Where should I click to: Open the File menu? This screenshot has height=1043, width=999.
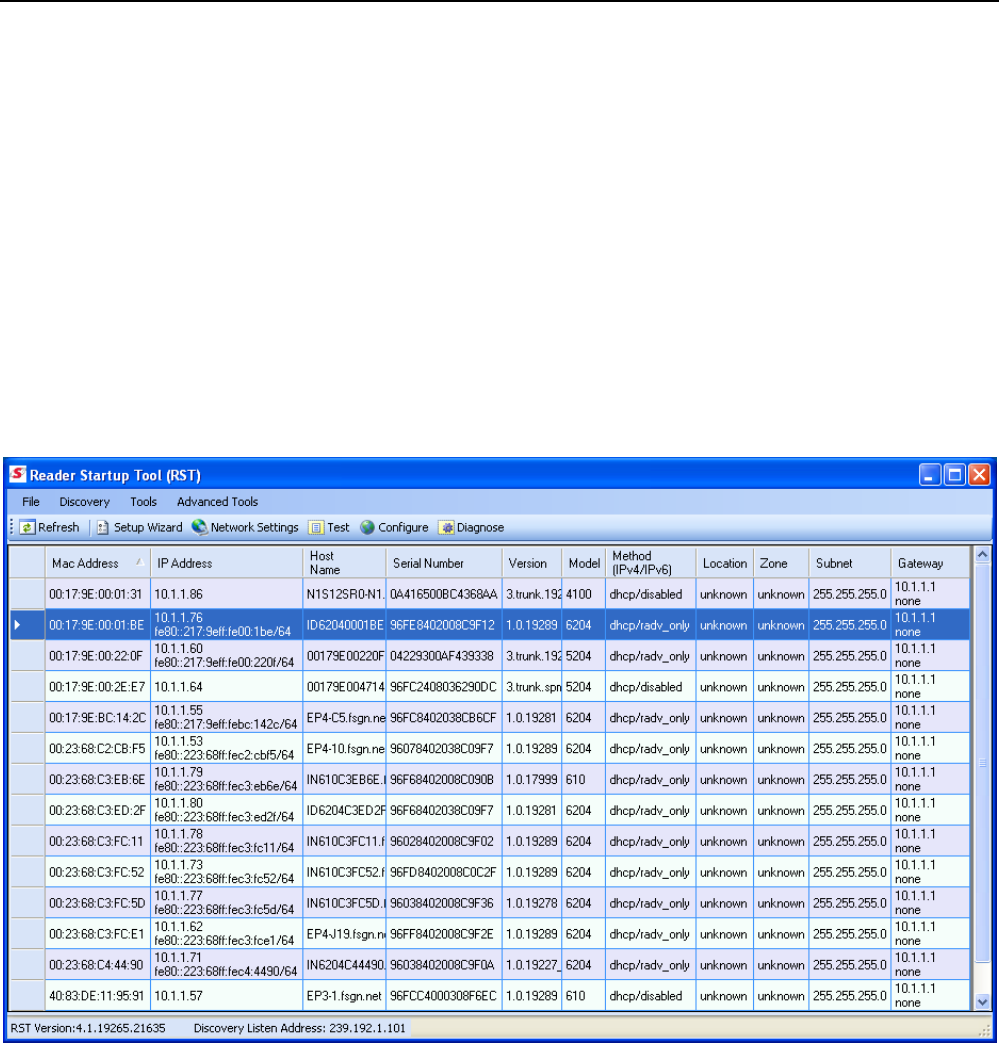(31, 502)
